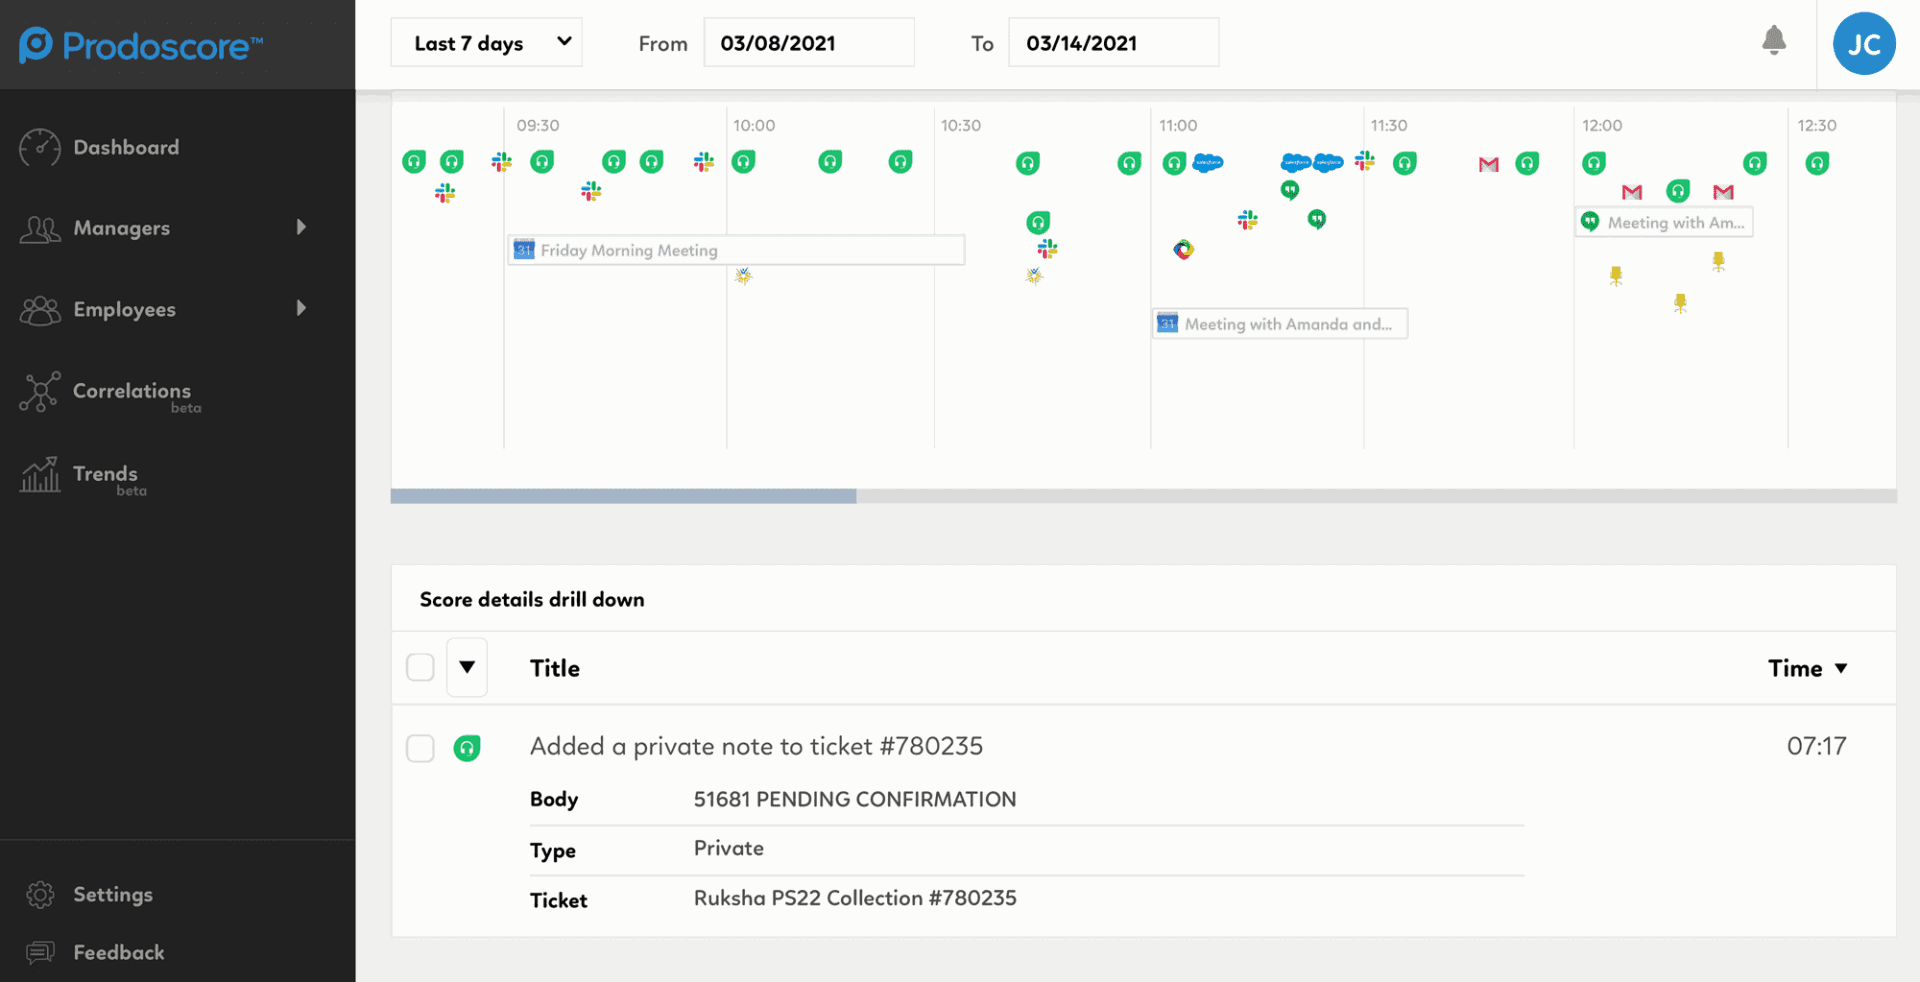Click Slack icon below the first Freshdesk icons
The width and height of the screenshot is (1920, 982).
pos(445,193)
